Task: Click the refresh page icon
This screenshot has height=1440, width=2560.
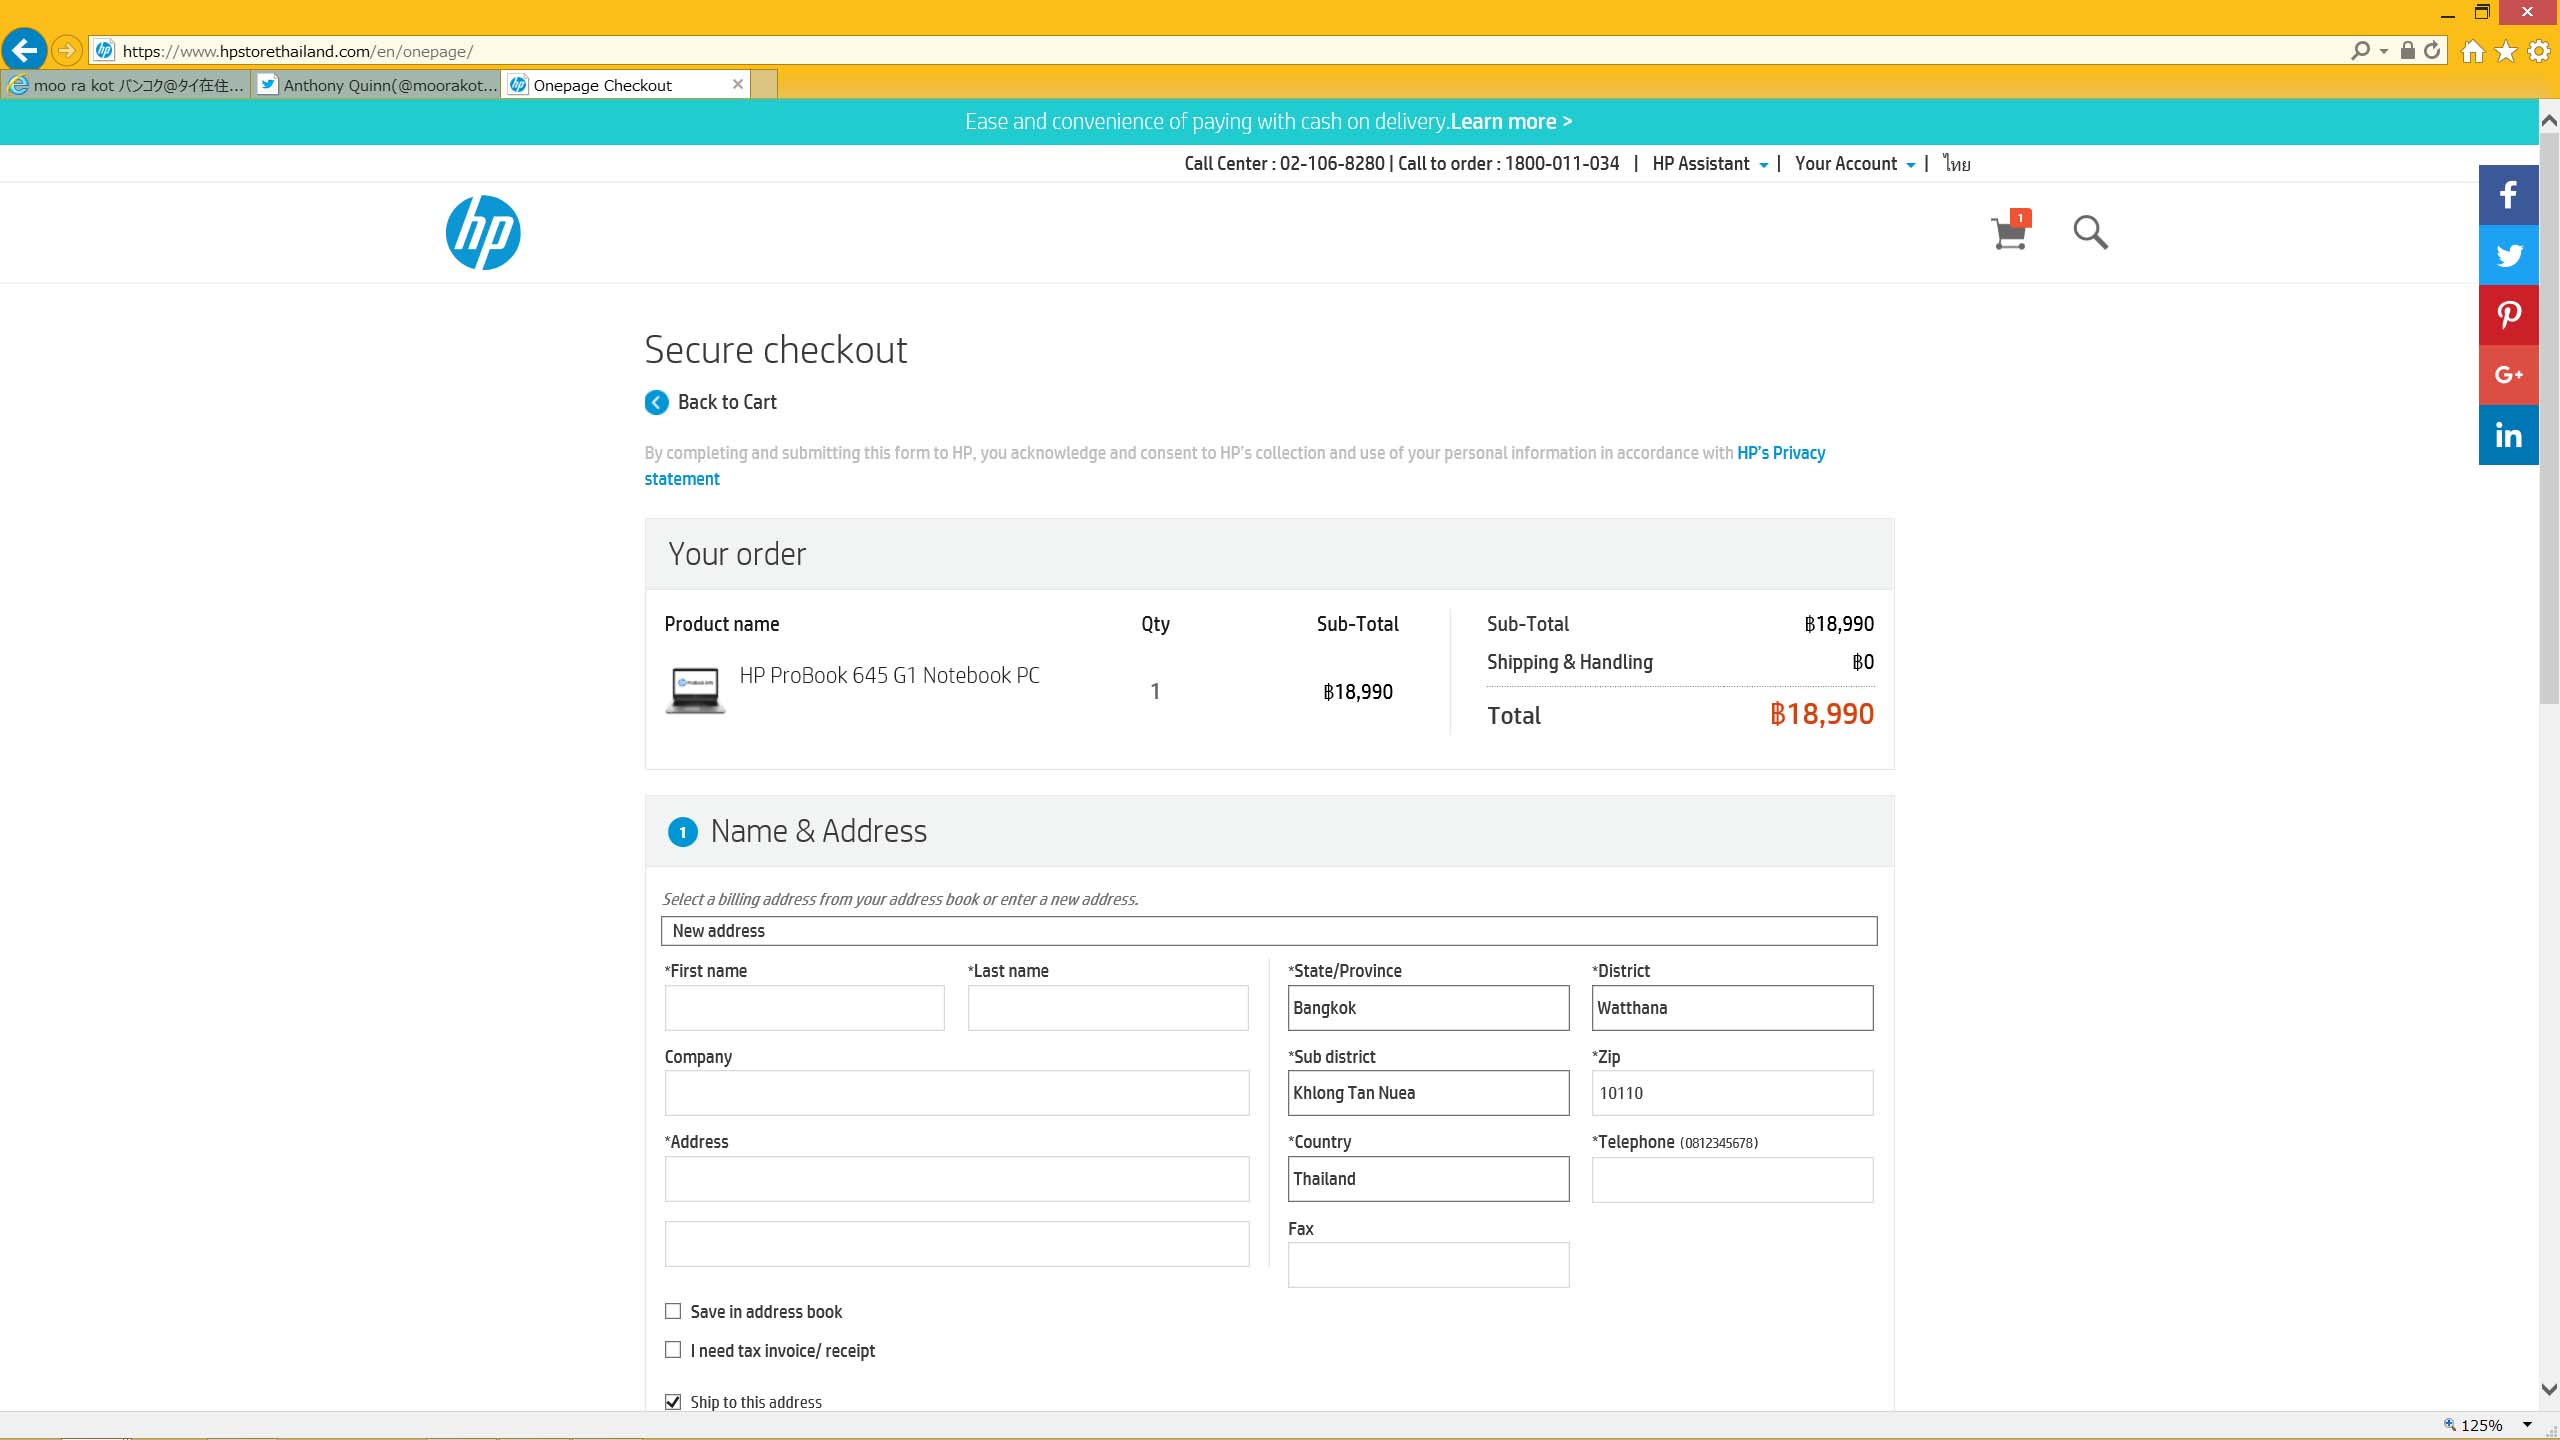Action: pyautogui.click(x=2433, y=50)
